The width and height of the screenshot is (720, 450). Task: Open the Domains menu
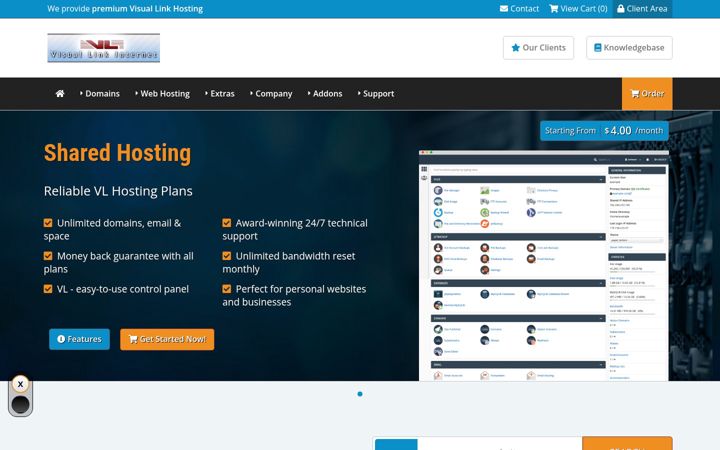tap(100, 94)
